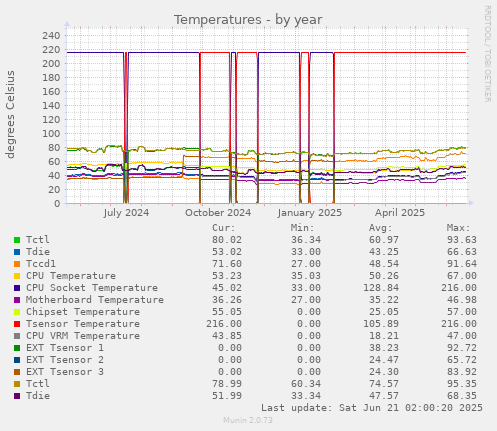Click the Cur: column header
Image resolution: width=497 pixels, height=431 pixels.
(x=224, y=228)
